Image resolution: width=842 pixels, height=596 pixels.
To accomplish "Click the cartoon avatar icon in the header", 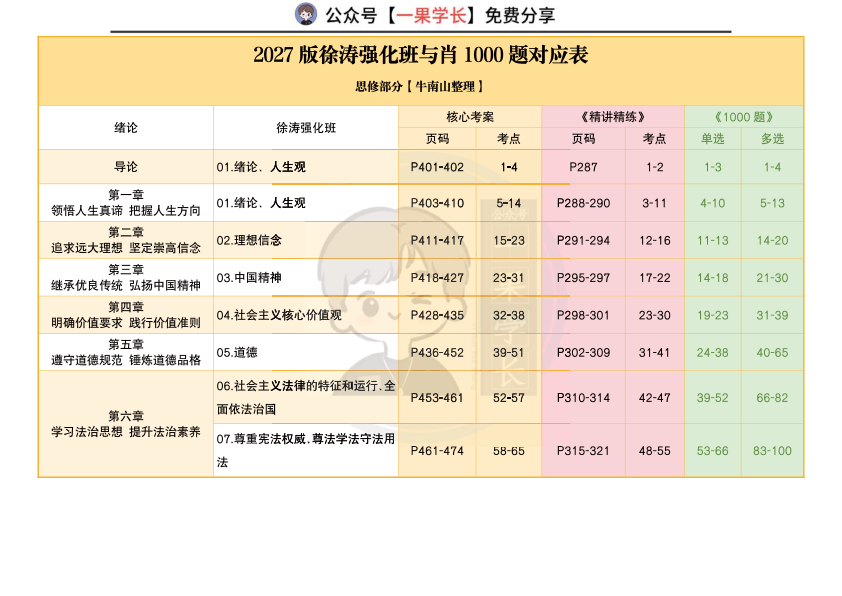I will pyautogui.click(x=306, y=14).
